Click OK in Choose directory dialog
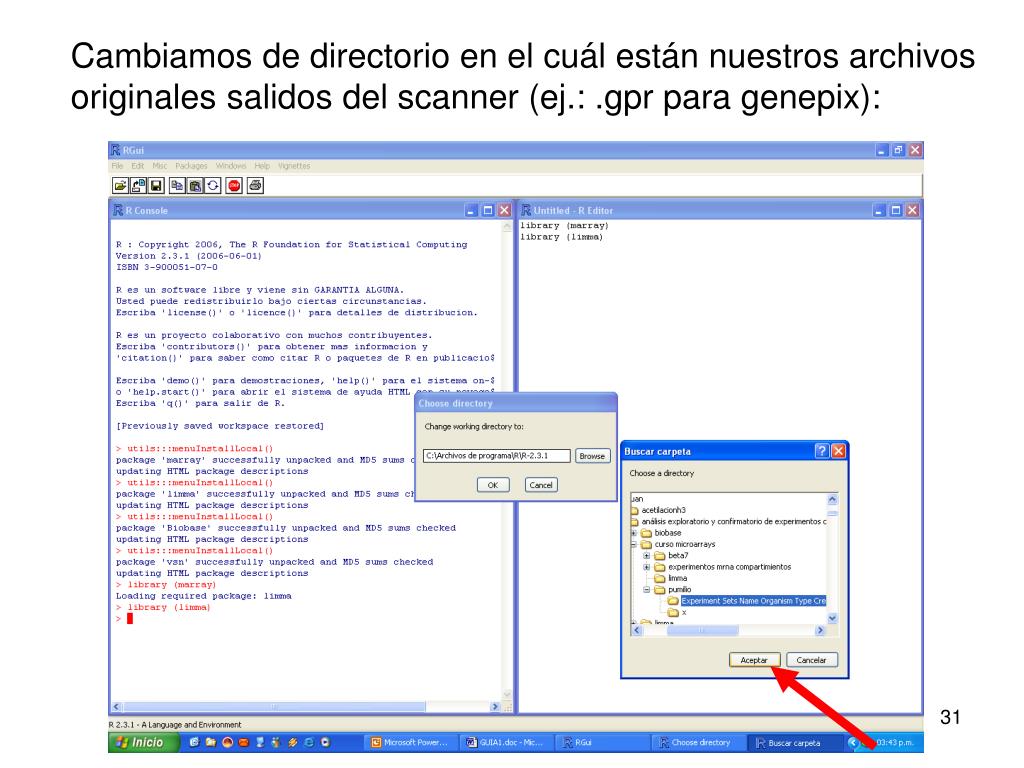The height and width of the screenshot is (768, 1024). click(493, 485)
